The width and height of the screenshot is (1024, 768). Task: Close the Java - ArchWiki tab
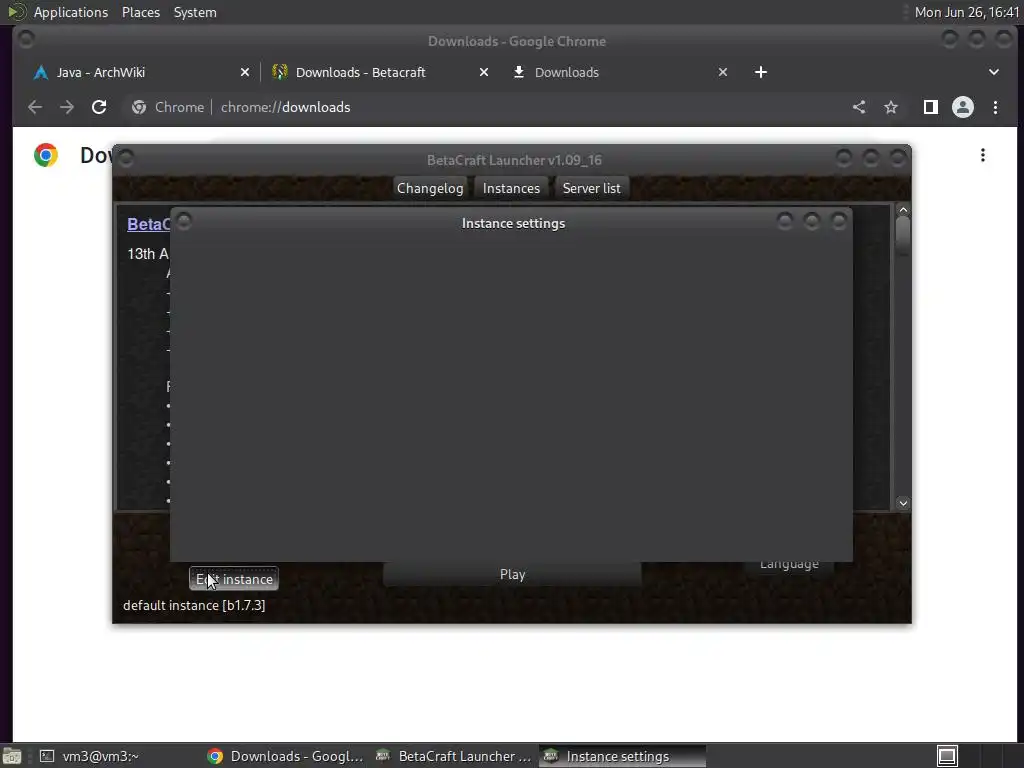[245, 72]
